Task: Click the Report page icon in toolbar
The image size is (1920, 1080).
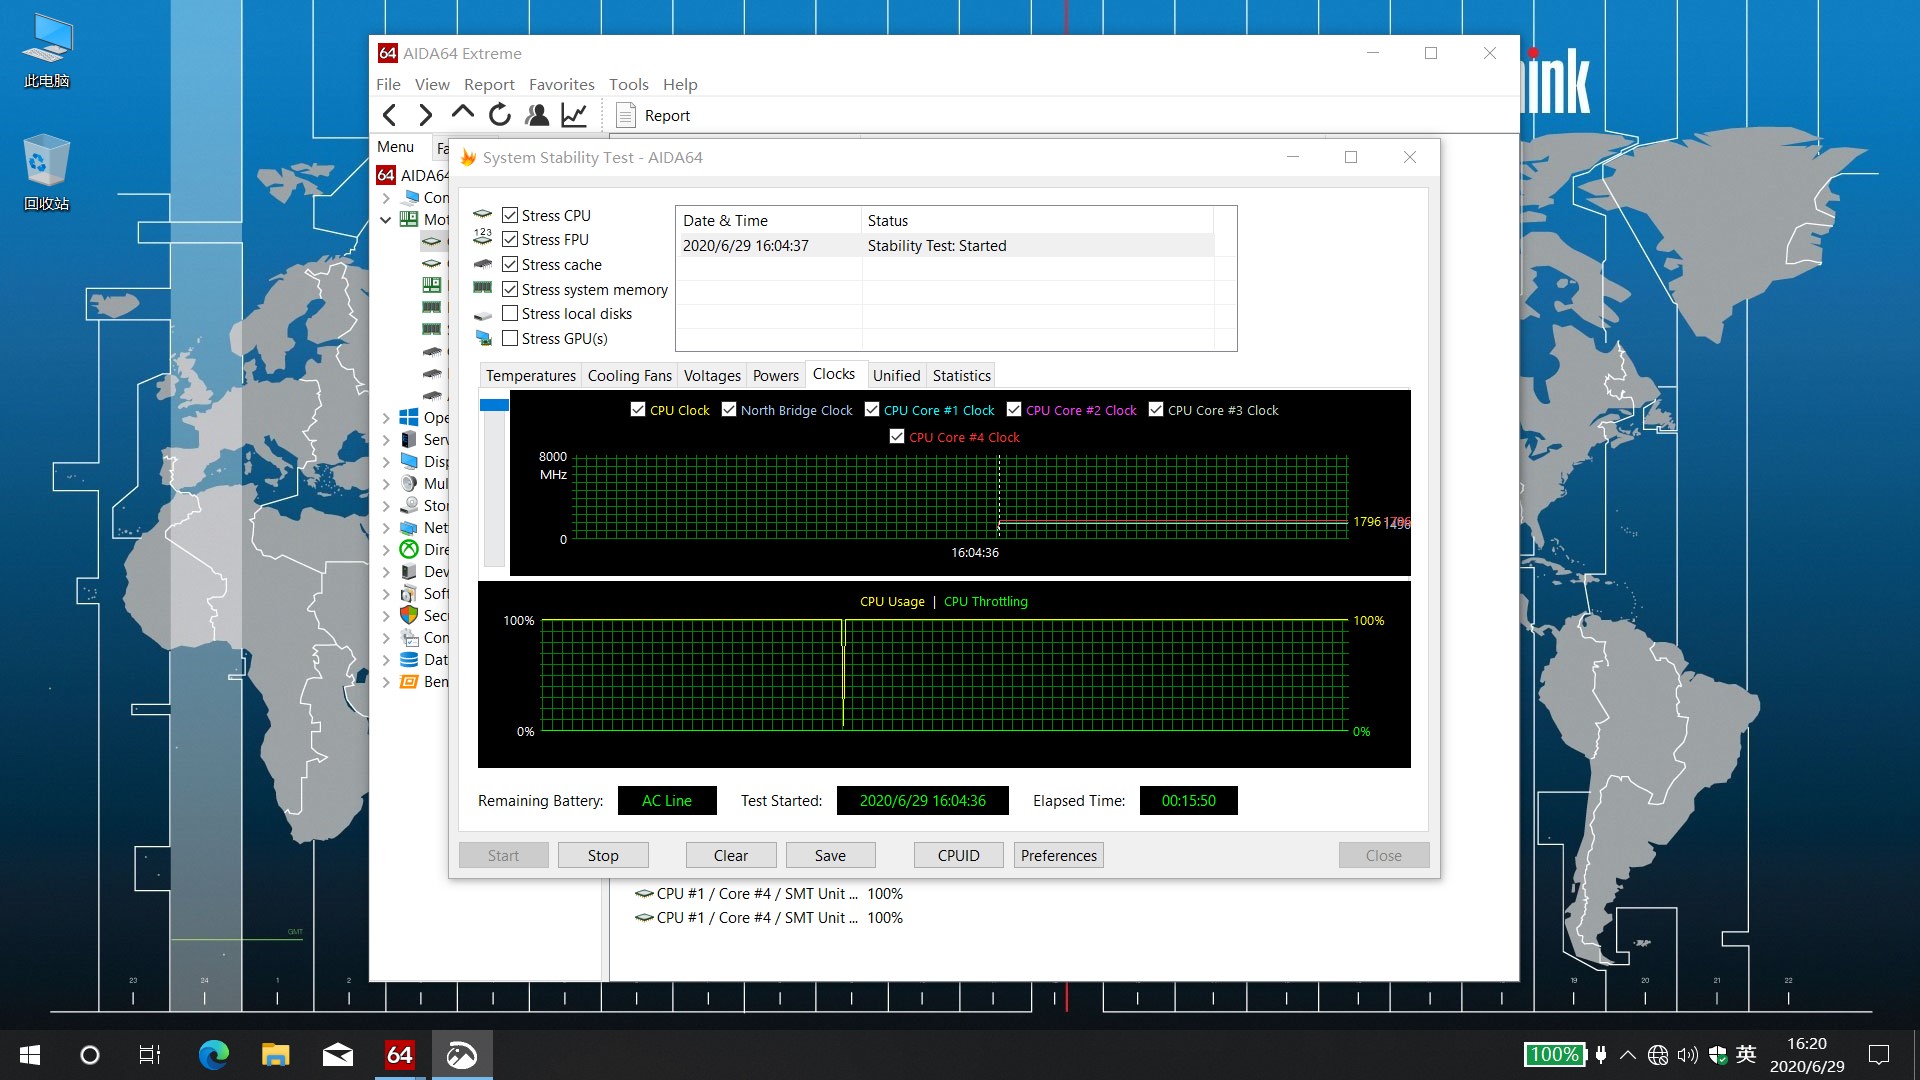Action: pos(626,115)
